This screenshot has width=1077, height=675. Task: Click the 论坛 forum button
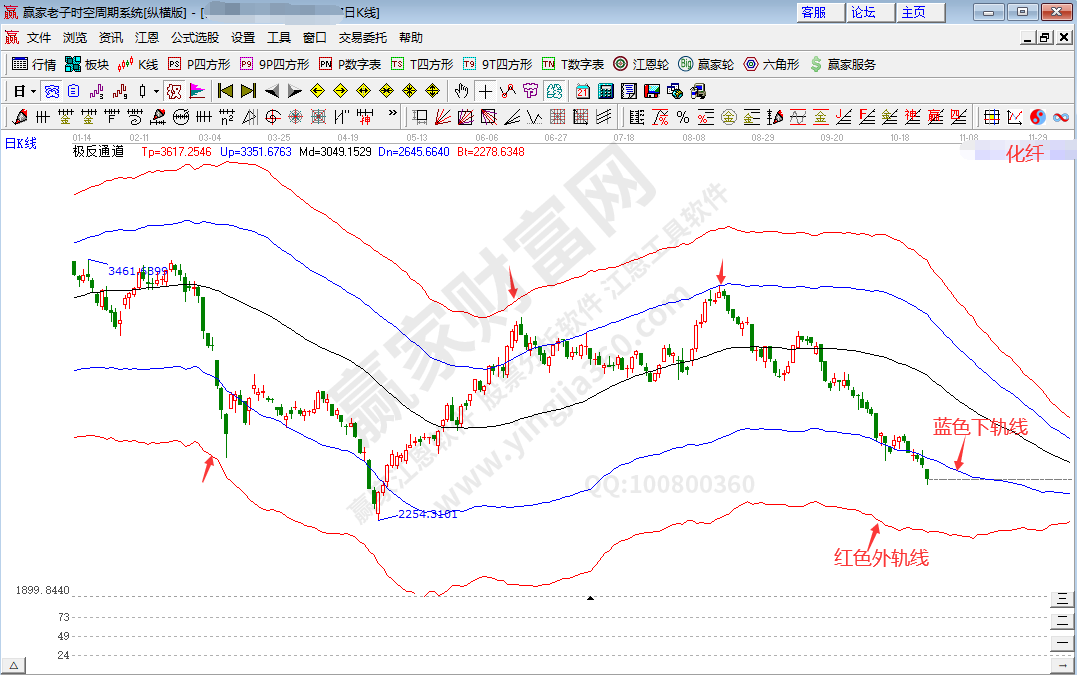coord(863,12)
